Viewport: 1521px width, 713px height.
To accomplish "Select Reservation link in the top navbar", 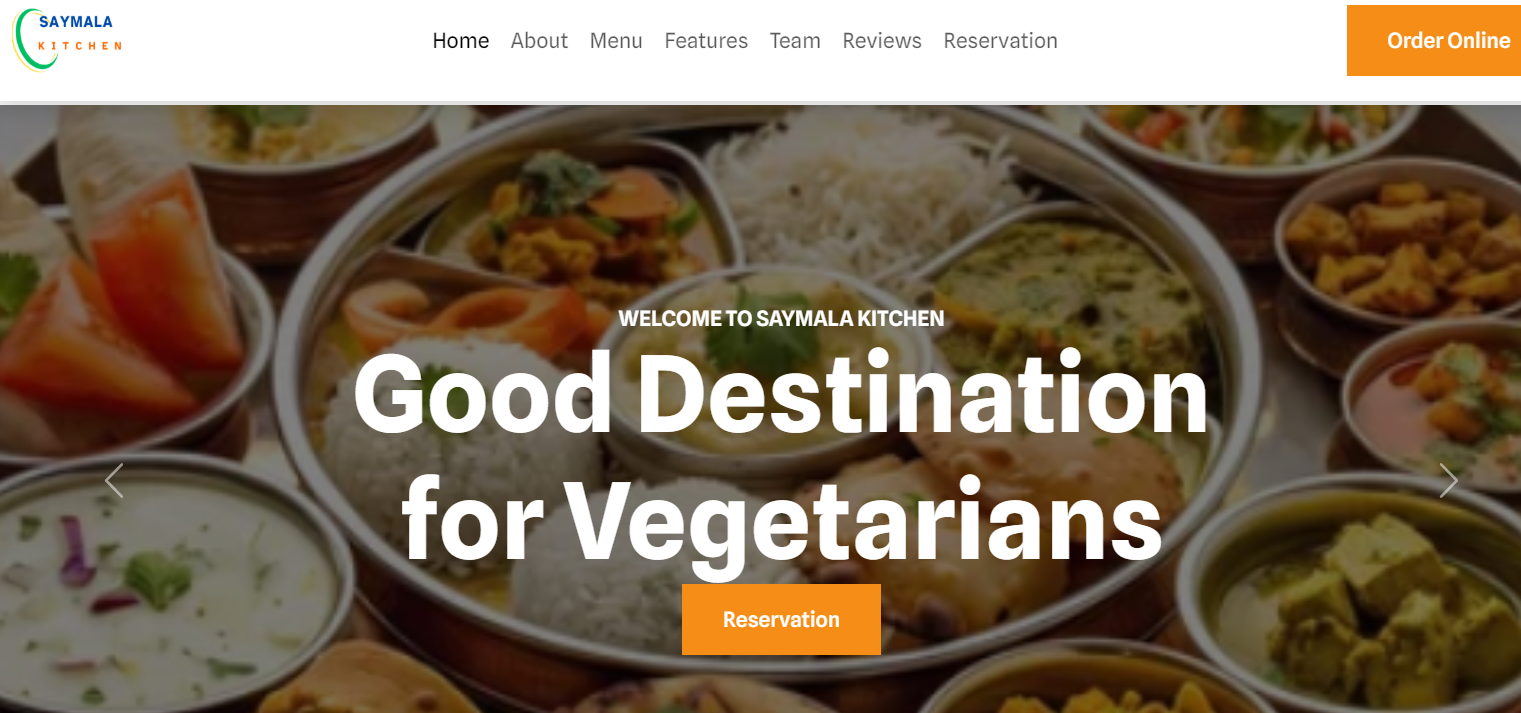I will pyautogui.click(x=1000, y=41).
